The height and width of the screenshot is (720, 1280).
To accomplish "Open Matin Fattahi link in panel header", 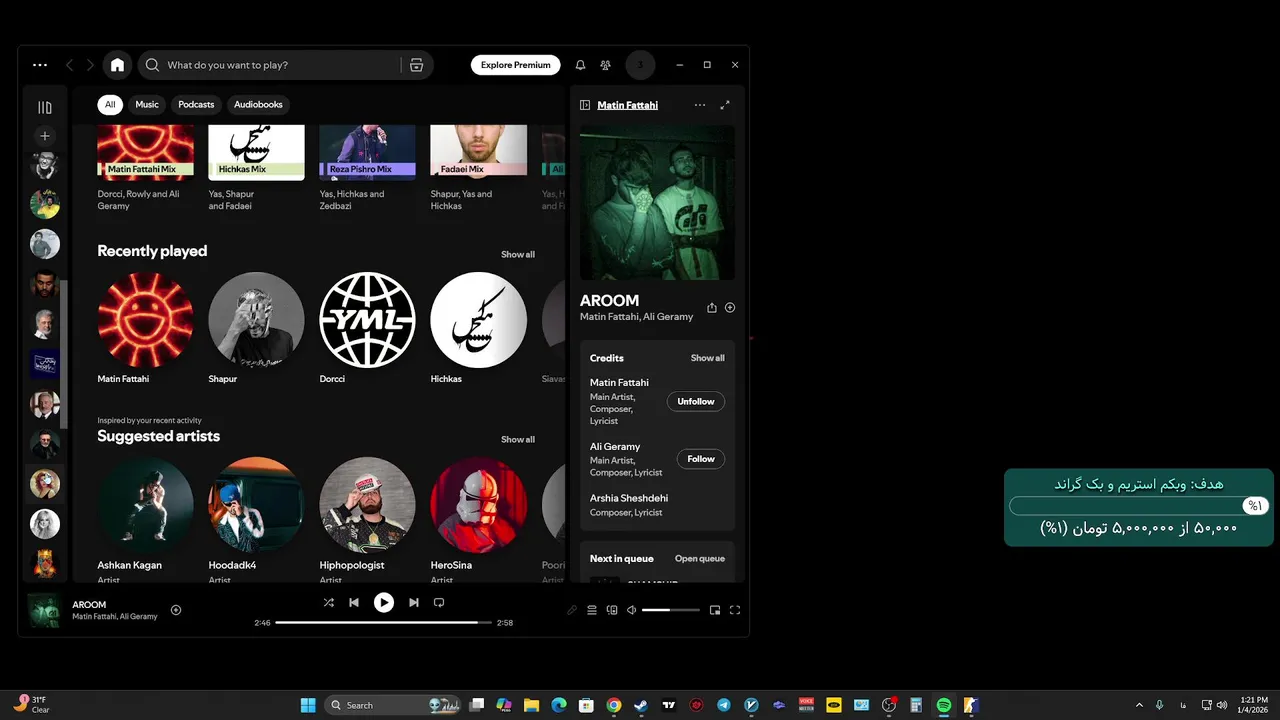I will pyautogui.click(x=627, y=105).
